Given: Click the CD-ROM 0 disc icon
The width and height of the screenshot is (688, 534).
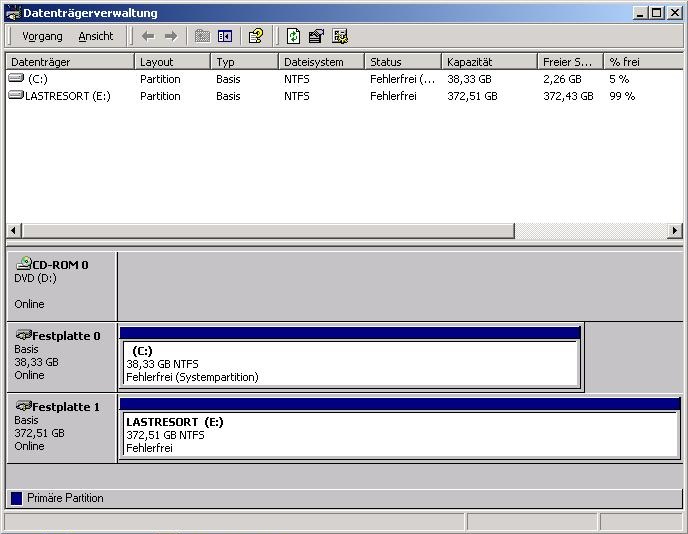Looking at the screenshot, I should pyautogui.click(x=24, y=263).
